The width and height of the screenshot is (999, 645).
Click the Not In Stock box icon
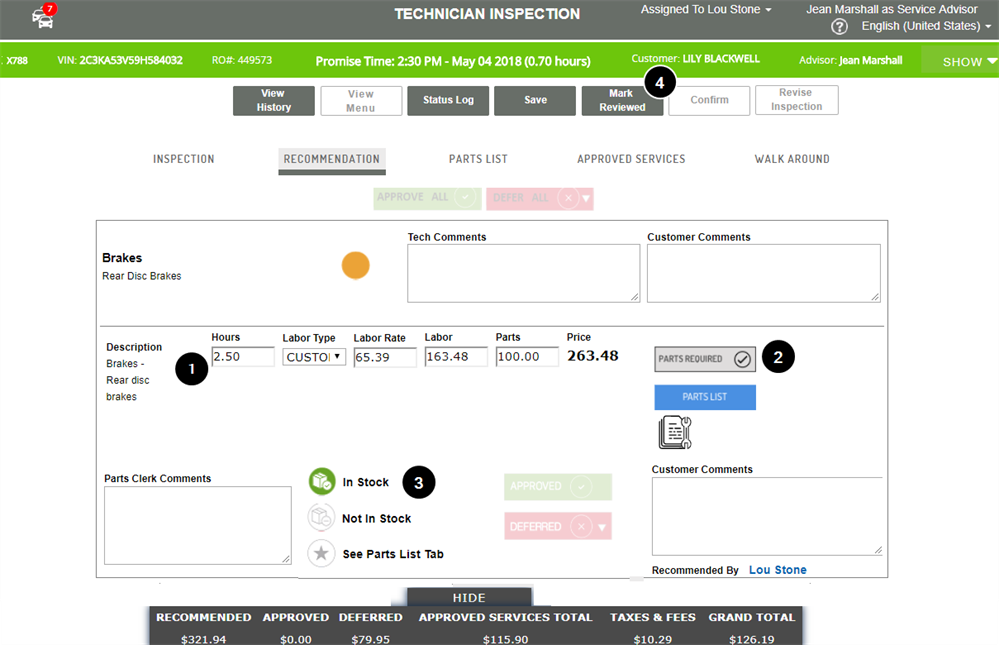322,518
